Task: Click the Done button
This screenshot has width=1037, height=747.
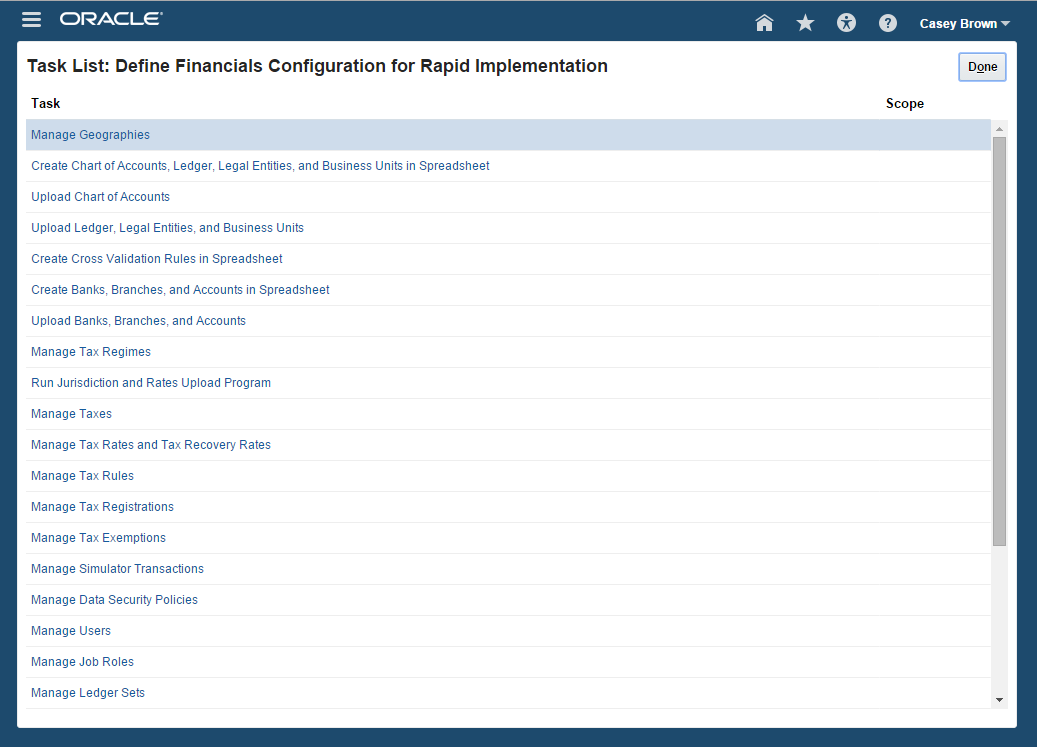Action: (982, 67)
